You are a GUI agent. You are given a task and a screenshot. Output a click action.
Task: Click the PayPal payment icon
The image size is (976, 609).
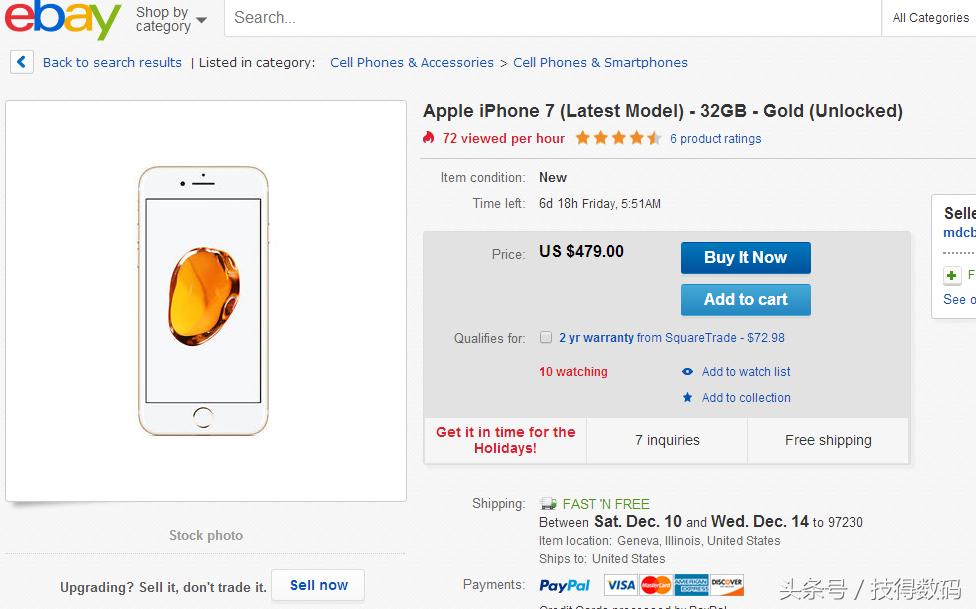565,585
